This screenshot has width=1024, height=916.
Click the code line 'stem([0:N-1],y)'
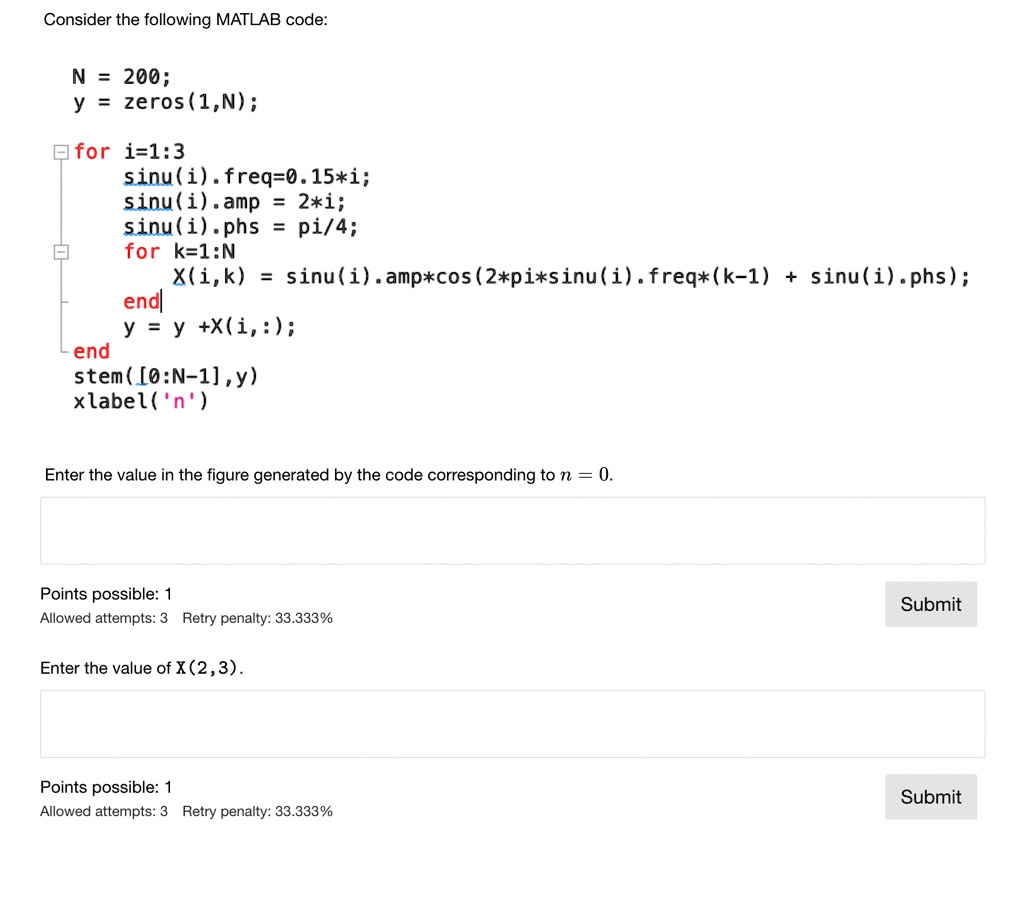coord(166,377)
